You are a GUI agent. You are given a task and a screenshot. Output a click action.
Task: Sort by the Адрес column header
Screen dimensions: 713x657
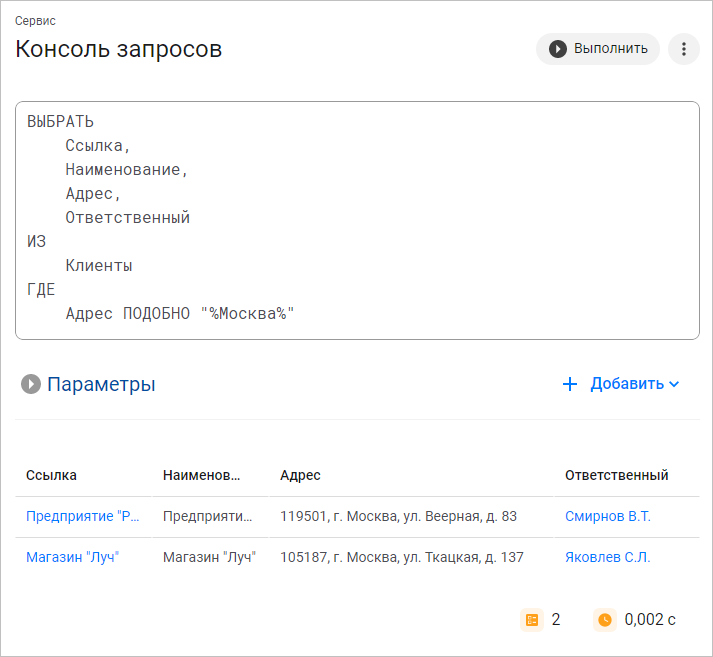(300, 475)
